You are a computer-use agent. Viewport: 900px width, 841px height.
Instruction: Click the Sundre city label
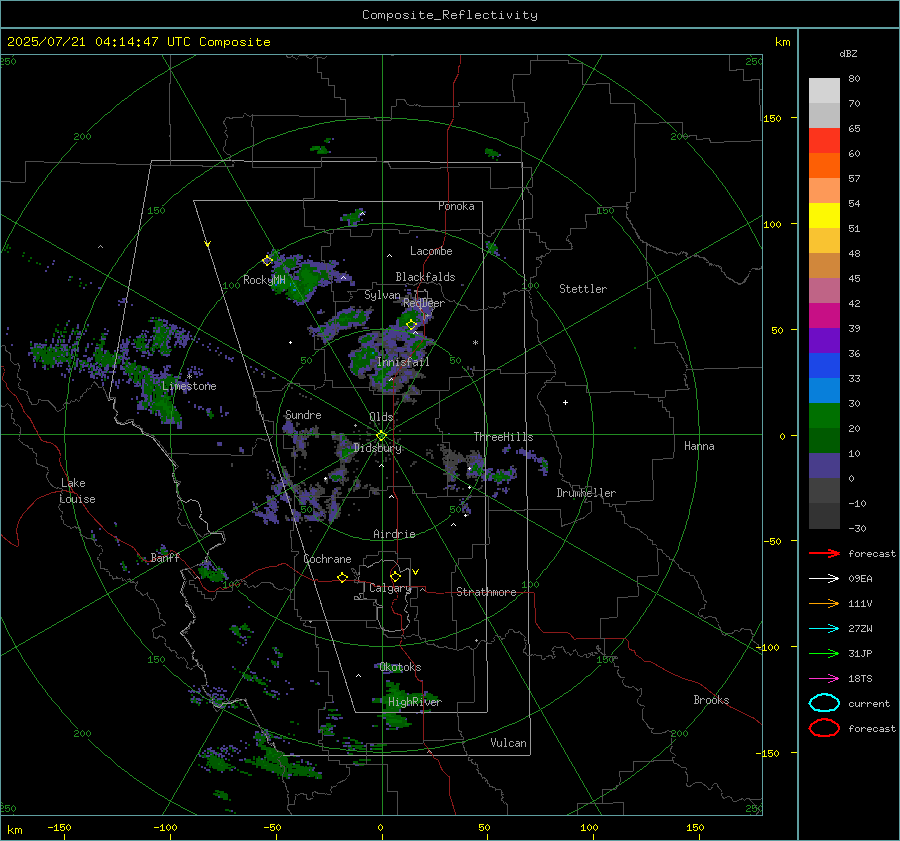303,414
